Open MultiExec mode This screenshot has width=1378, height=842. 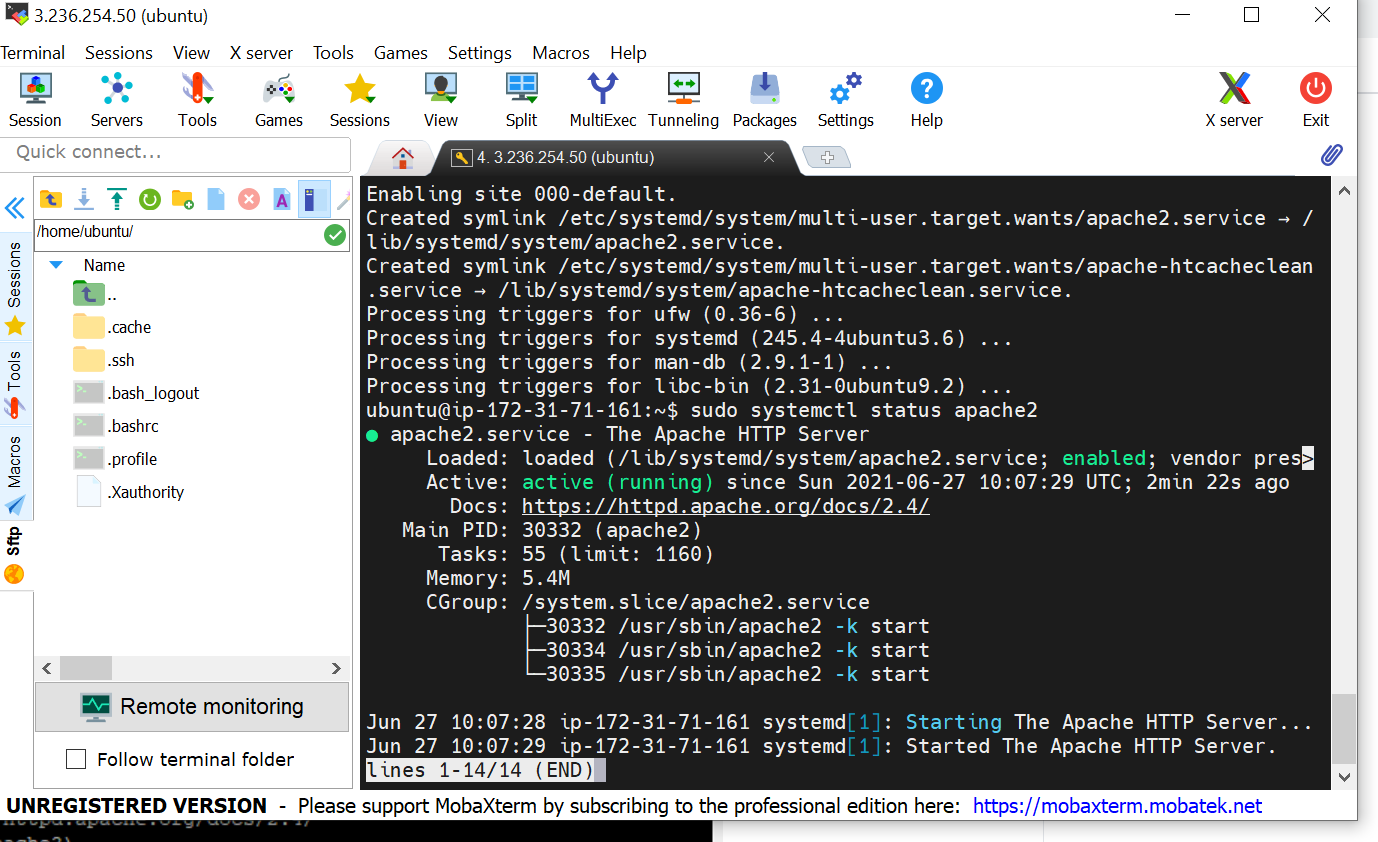(602, 99)
